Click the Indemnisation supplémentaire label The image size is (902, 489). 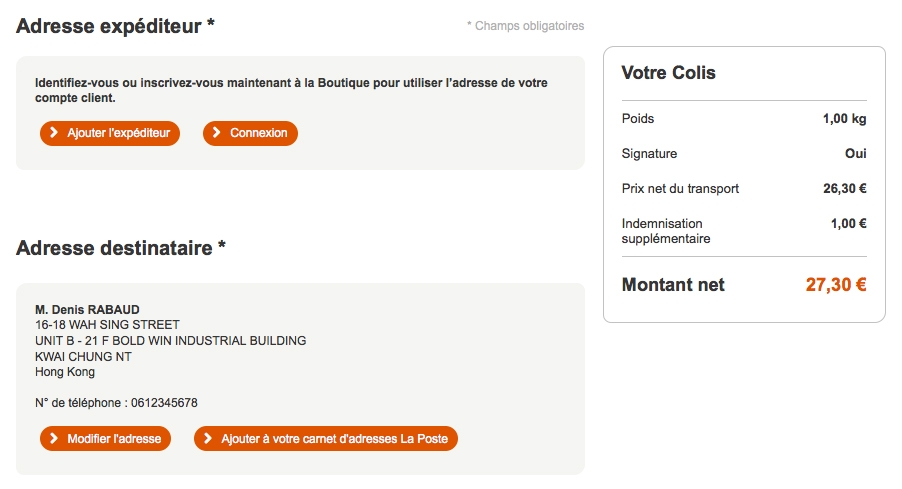click(x=666, y=231)
